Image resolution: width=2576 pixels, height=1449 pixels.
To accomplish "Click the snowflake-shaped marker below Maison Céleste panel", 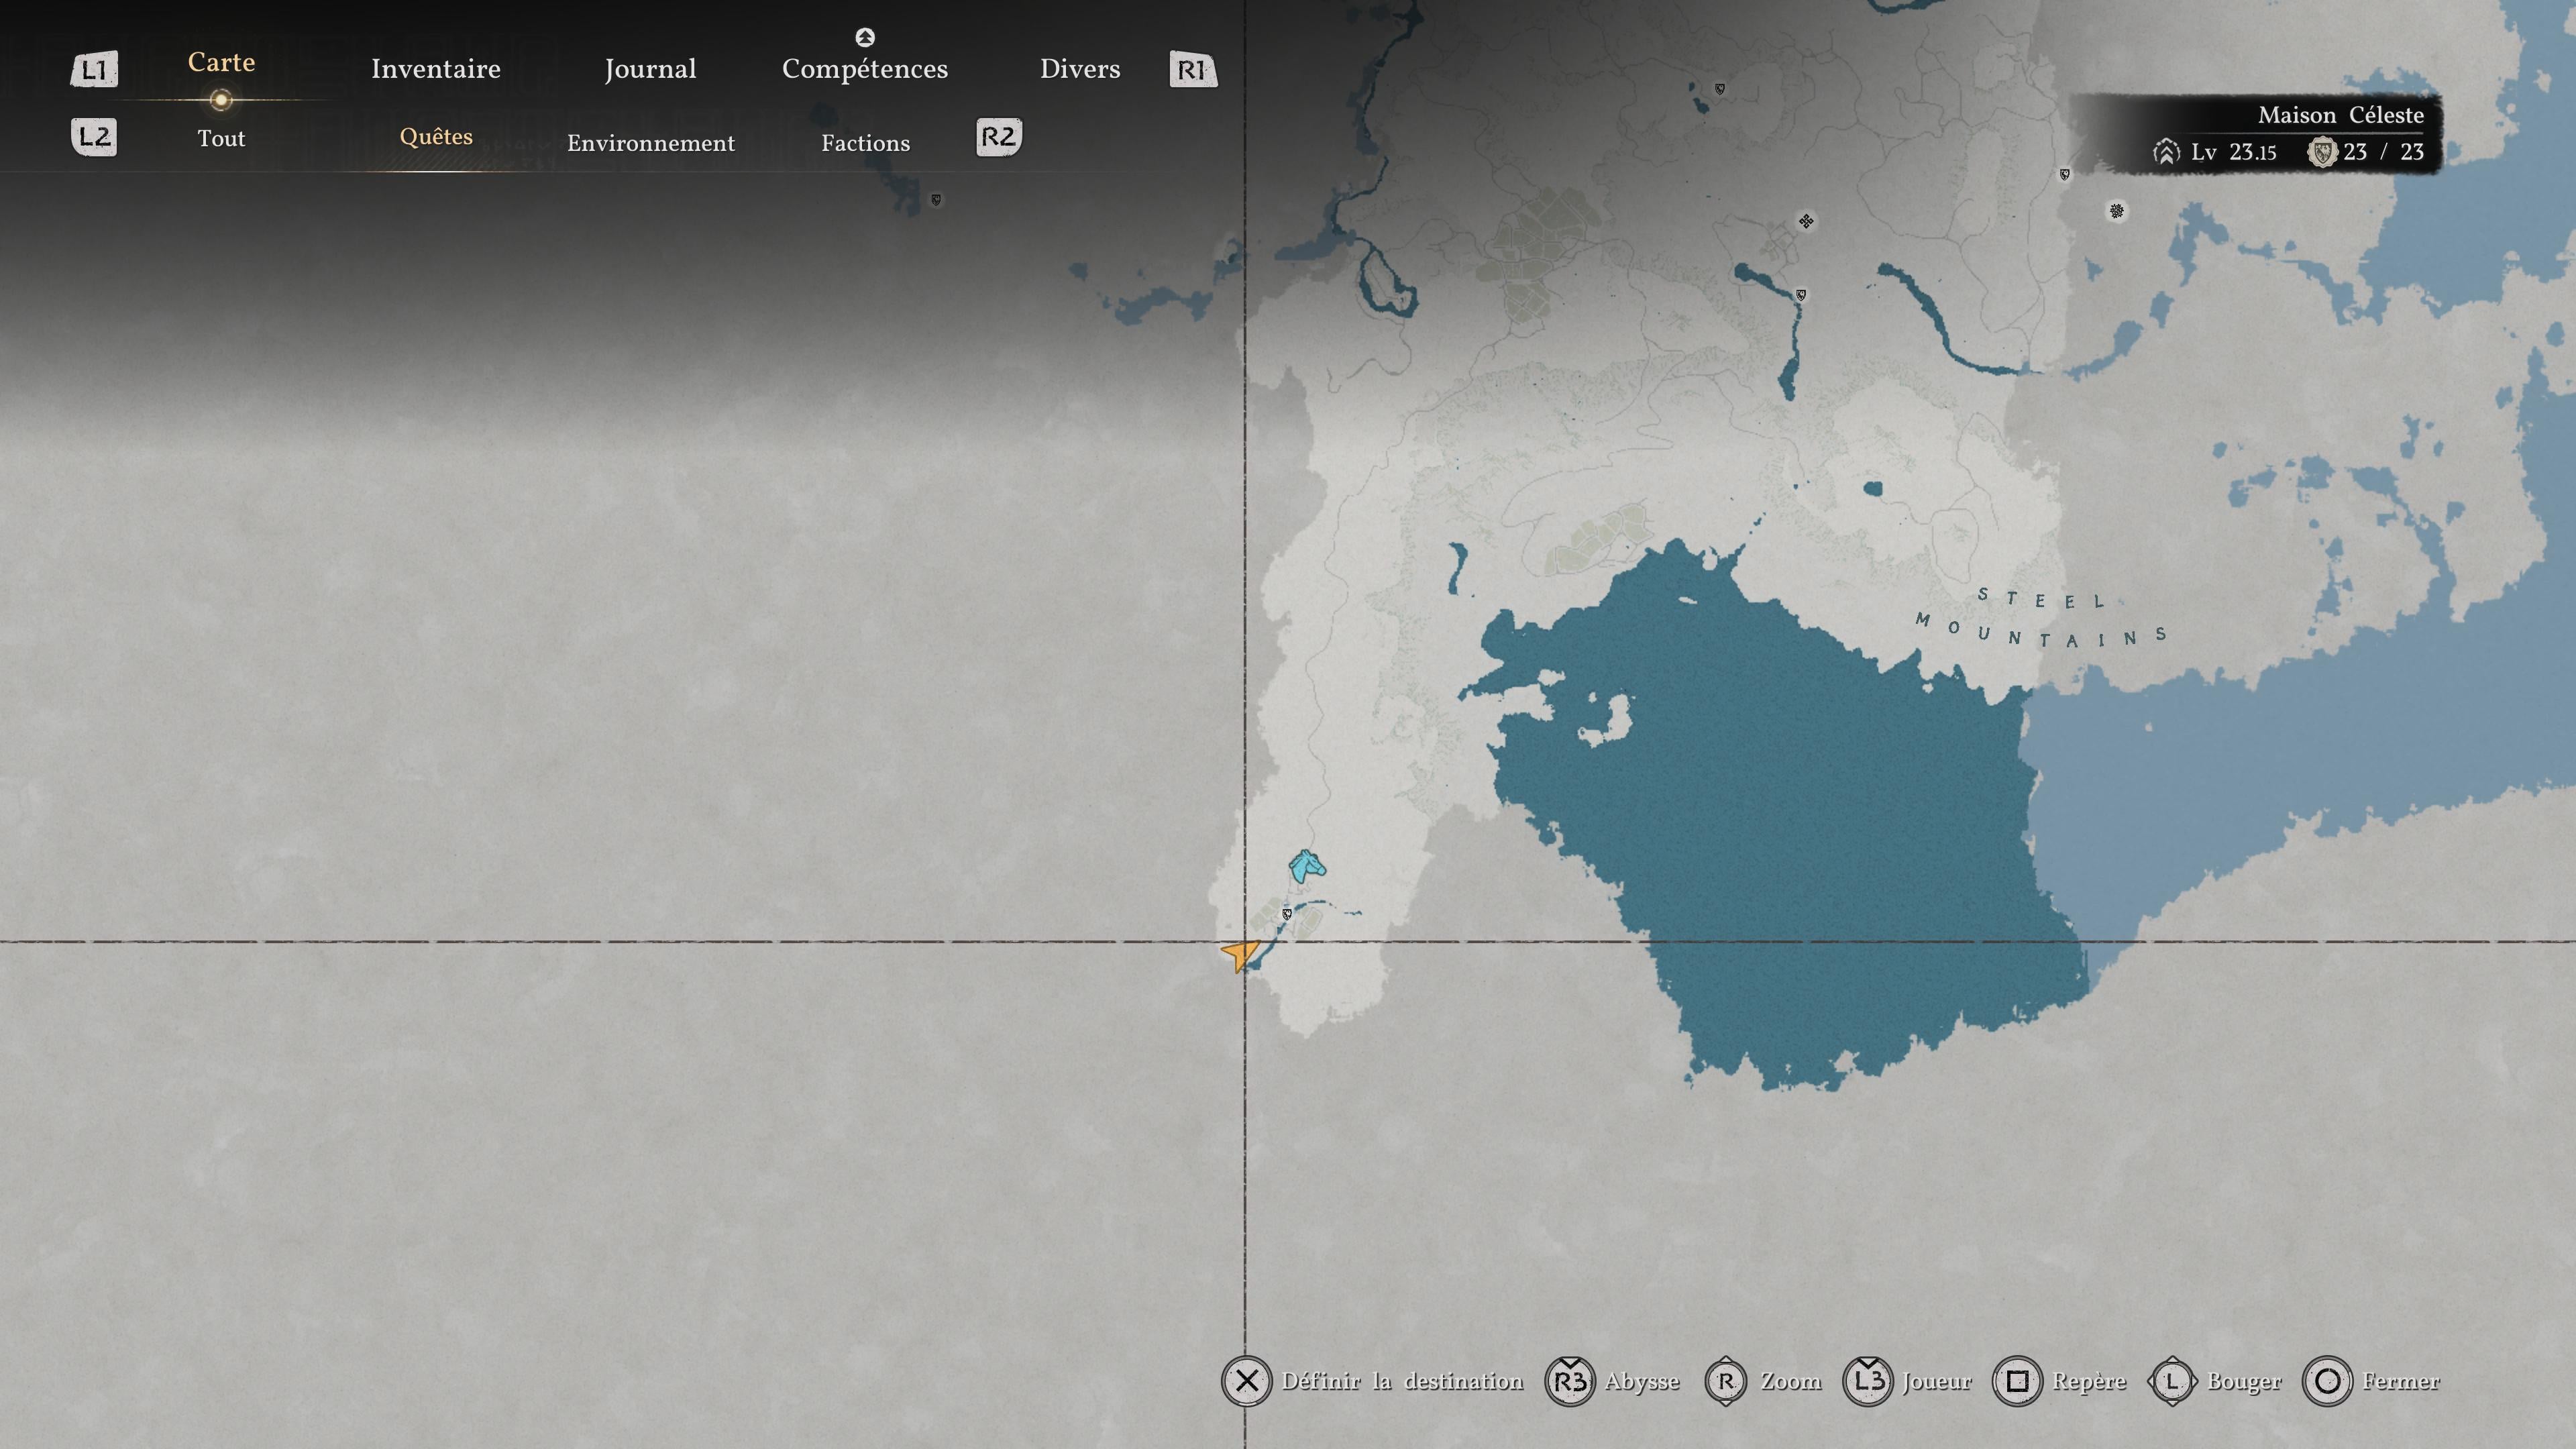I will pyautogui.click(x=2117, y=211).
